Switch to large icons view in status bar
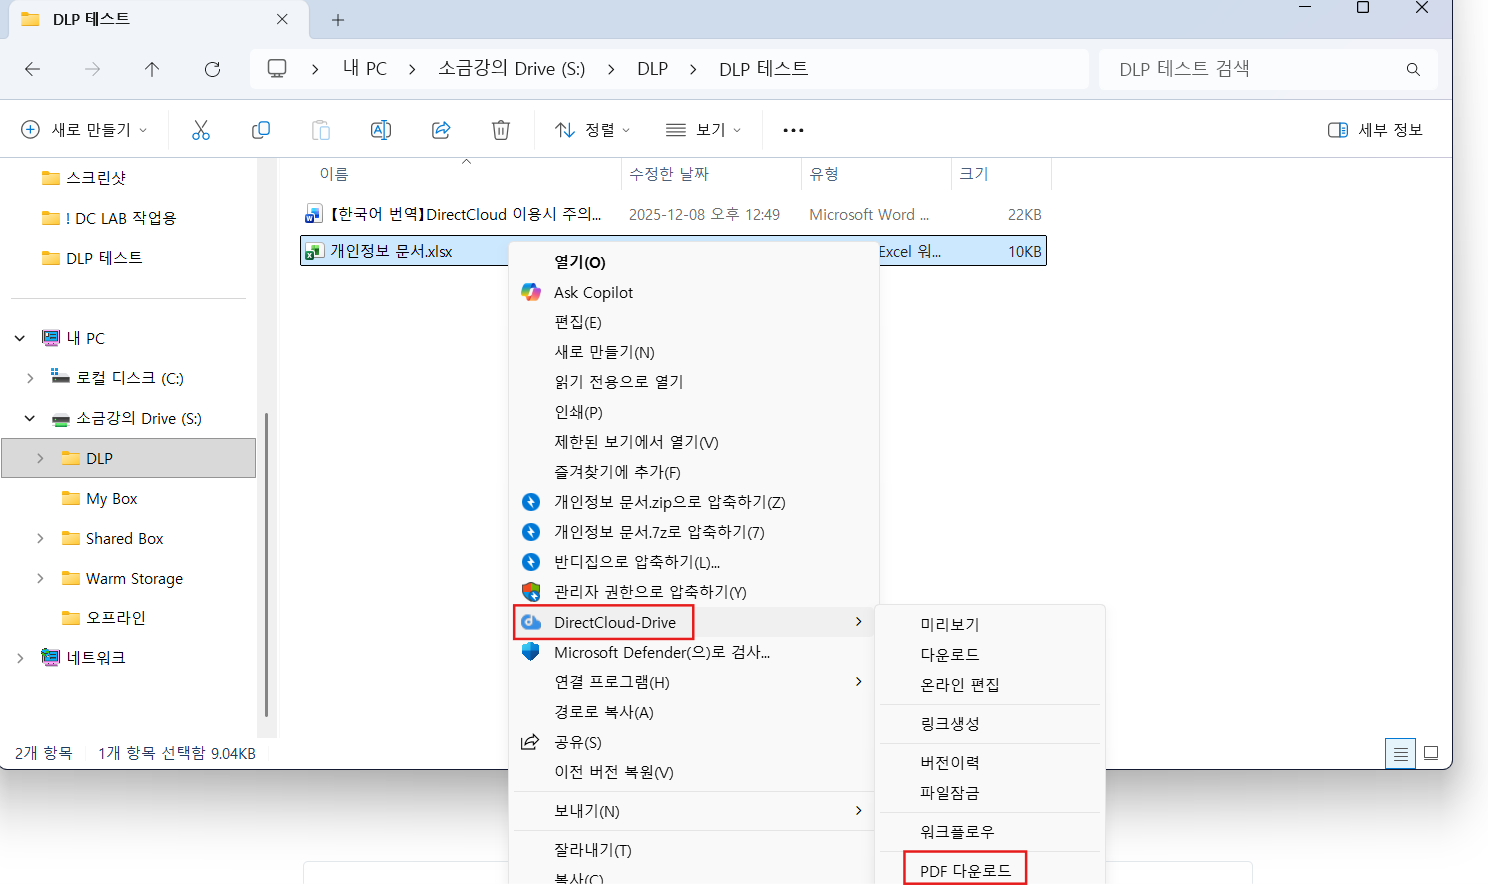1488x885 pixels. 1431,753
